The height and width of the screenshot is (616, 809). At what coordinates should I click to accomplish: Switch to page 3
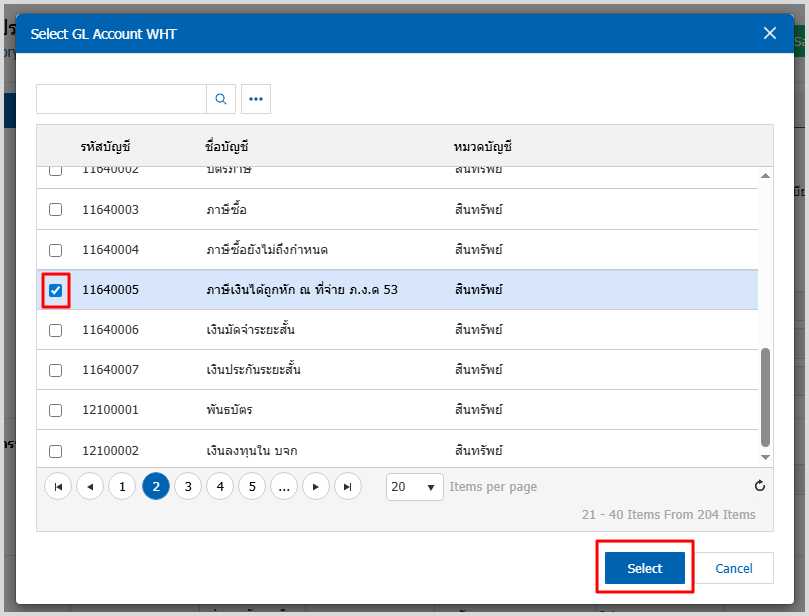click(187, 487)
